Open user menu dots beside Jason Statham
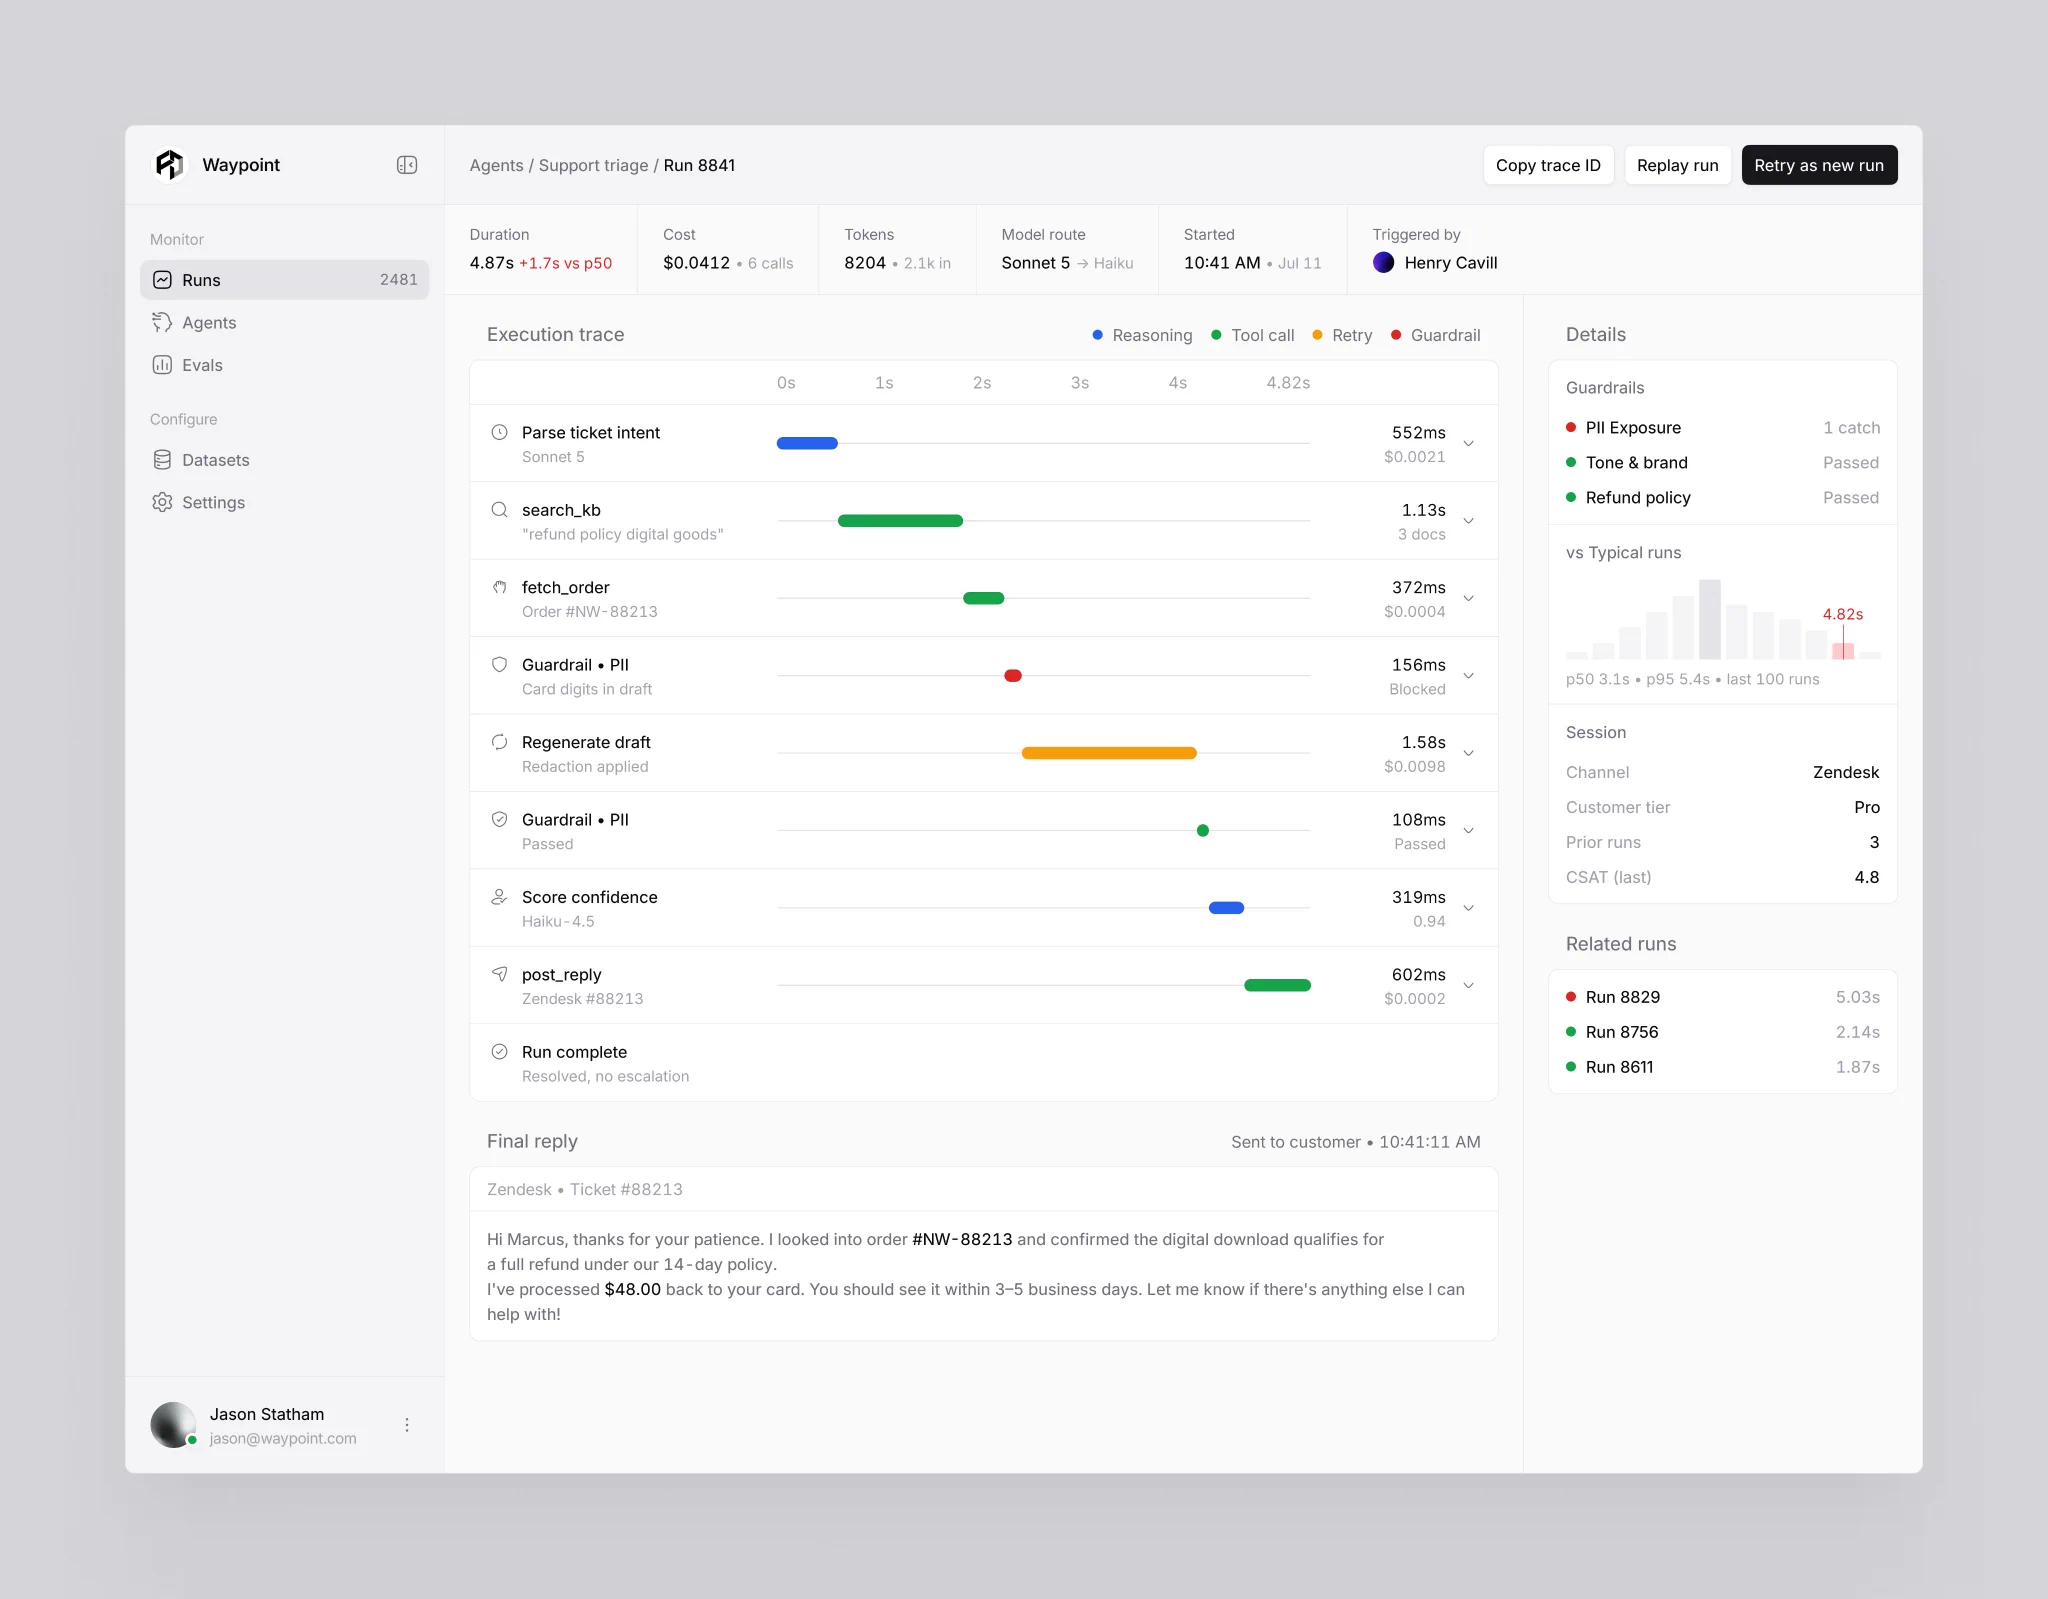This screenshot has width=2048, height=1599. pyautogui.click(x=407, y=1425)
